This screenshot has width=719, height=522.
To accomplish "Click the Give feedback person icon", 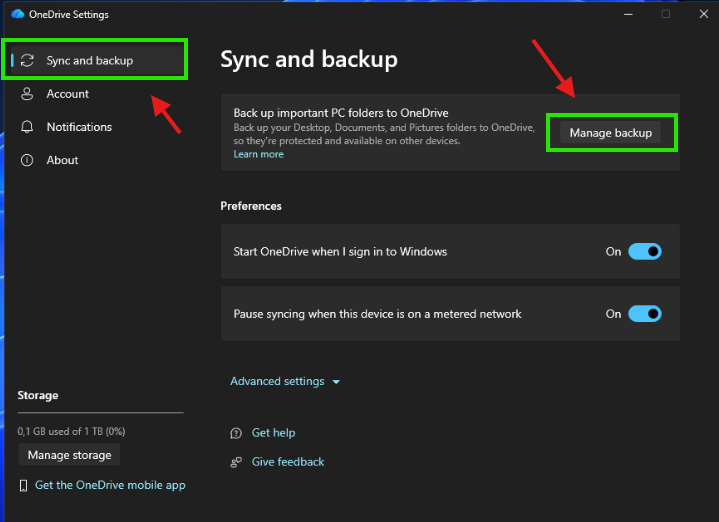I will pos(236,462).
